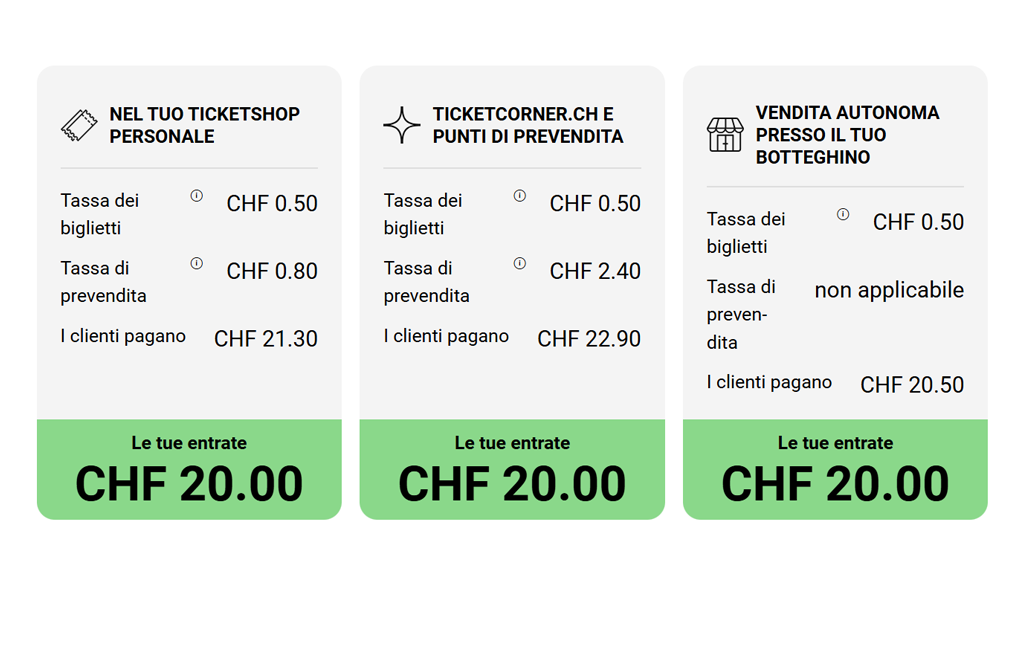Show info for Ticketcorner Tassa dei biglietti
This screenshot has width=1024, height=658.
[x=520, y=196]
